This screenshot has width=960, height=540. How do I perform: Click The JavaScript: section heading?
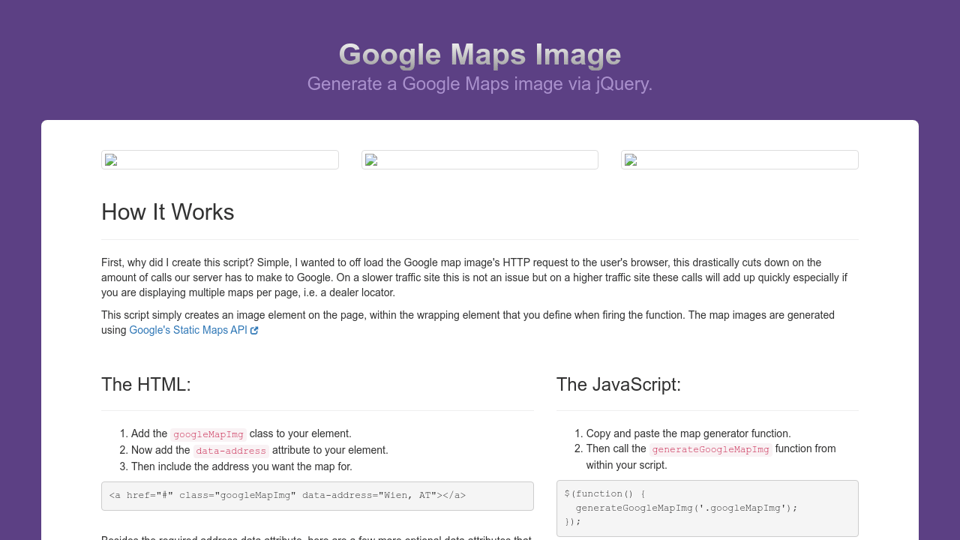[618, 385]
